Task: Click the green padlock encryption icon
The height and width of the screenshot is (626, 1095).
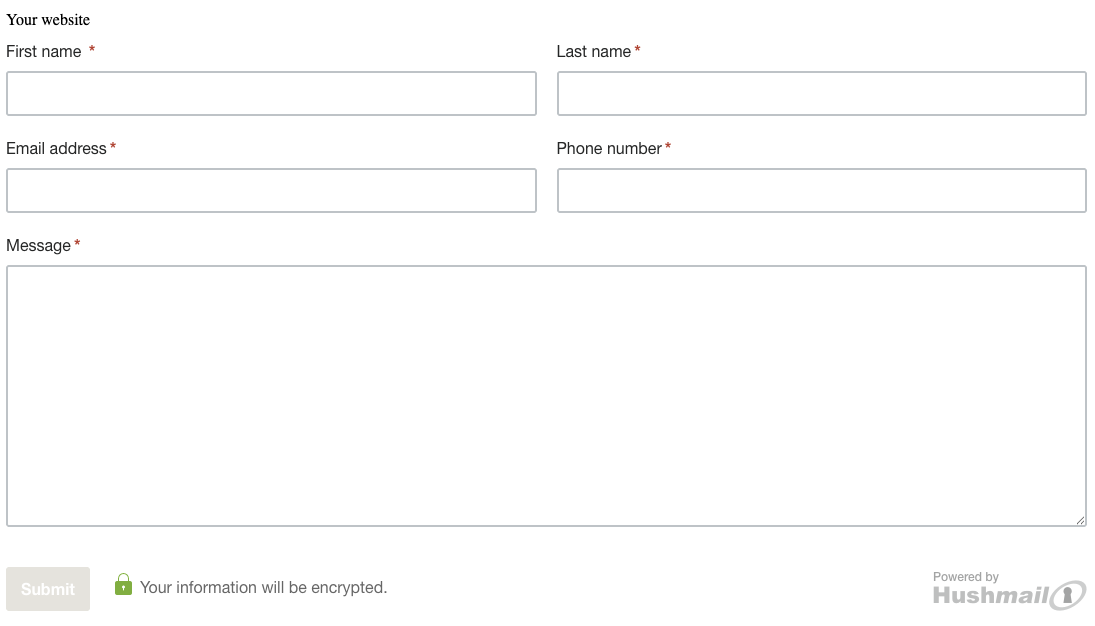Action: coord(124,584)
